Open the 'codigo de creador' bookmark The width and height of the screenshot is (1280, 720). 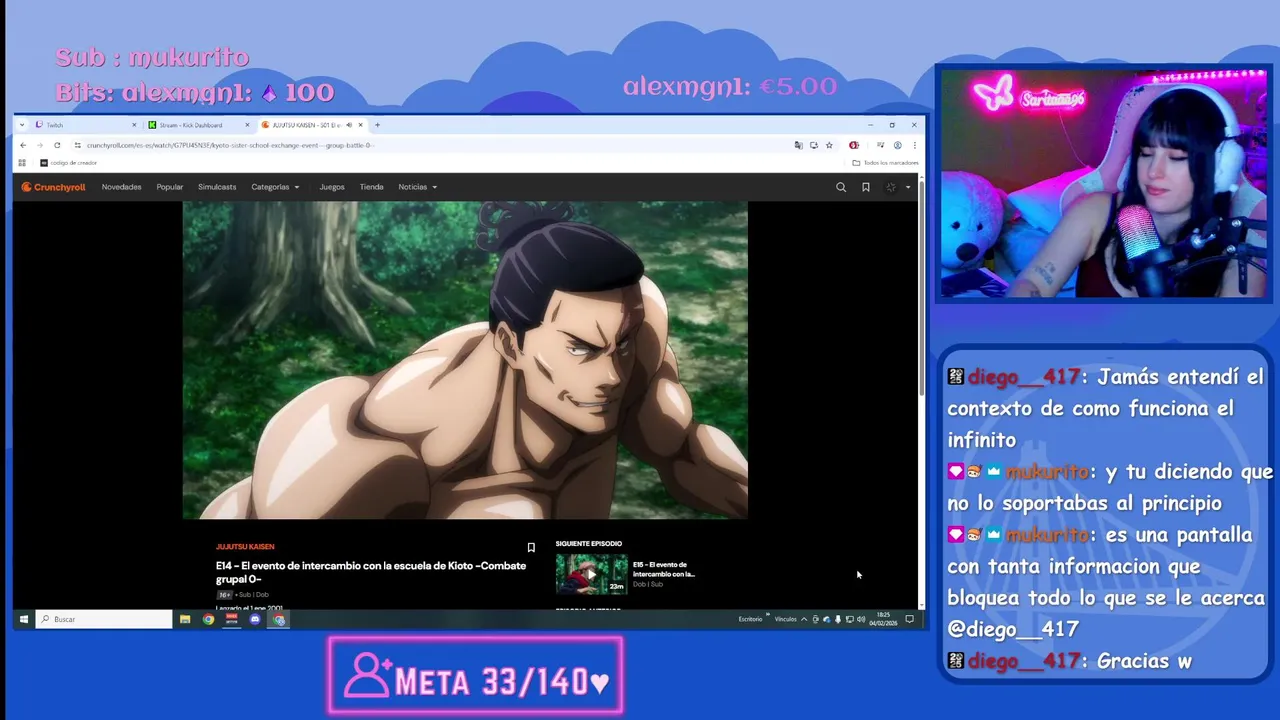click(69, 162)
